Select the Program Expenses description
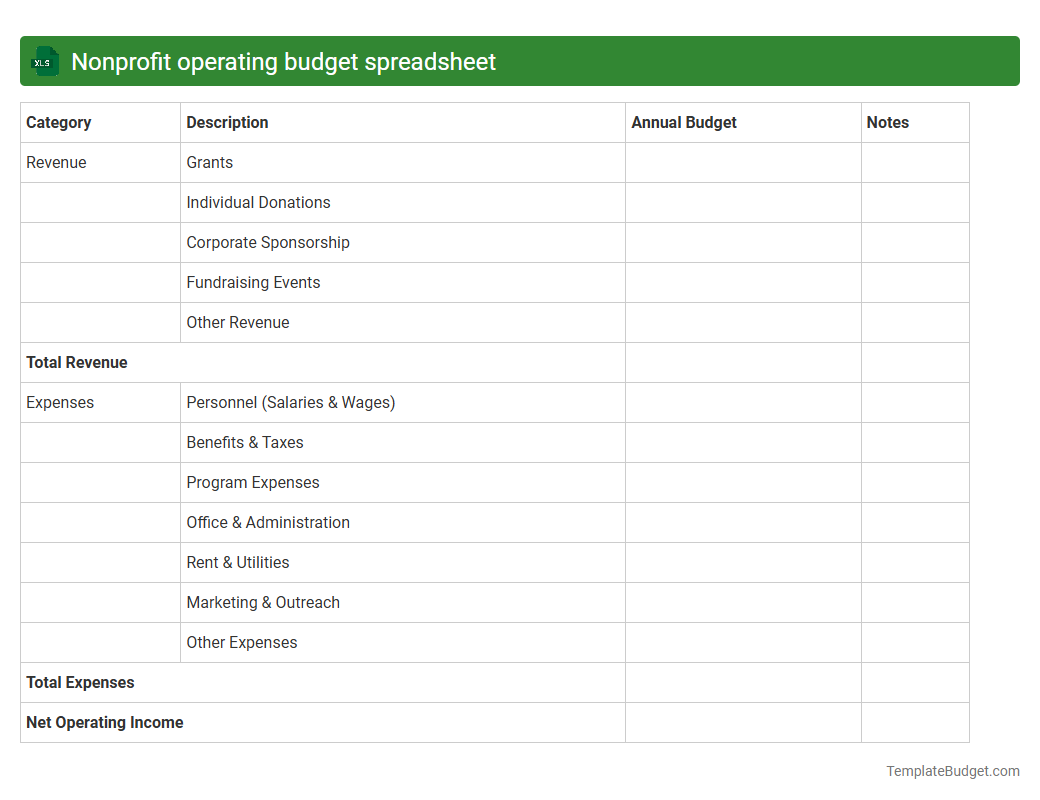 pyautogui.click(x=252, y=482)
